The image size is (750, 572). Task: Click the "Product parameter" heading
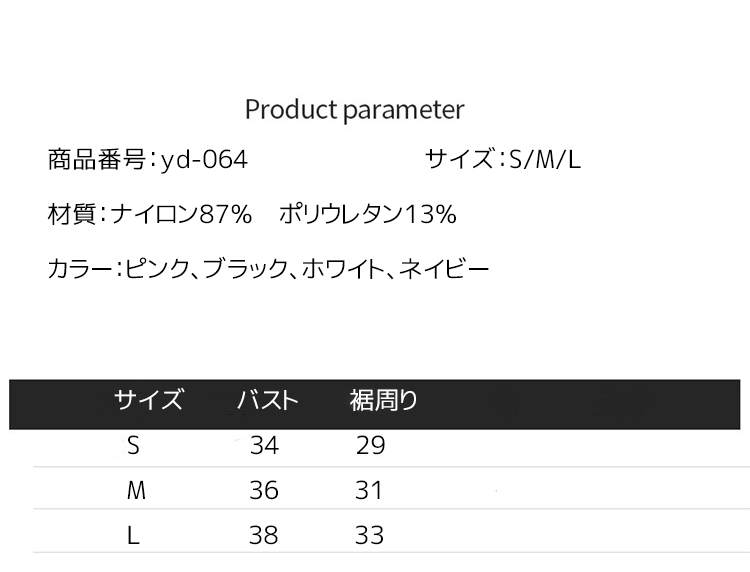pos(354,109)
